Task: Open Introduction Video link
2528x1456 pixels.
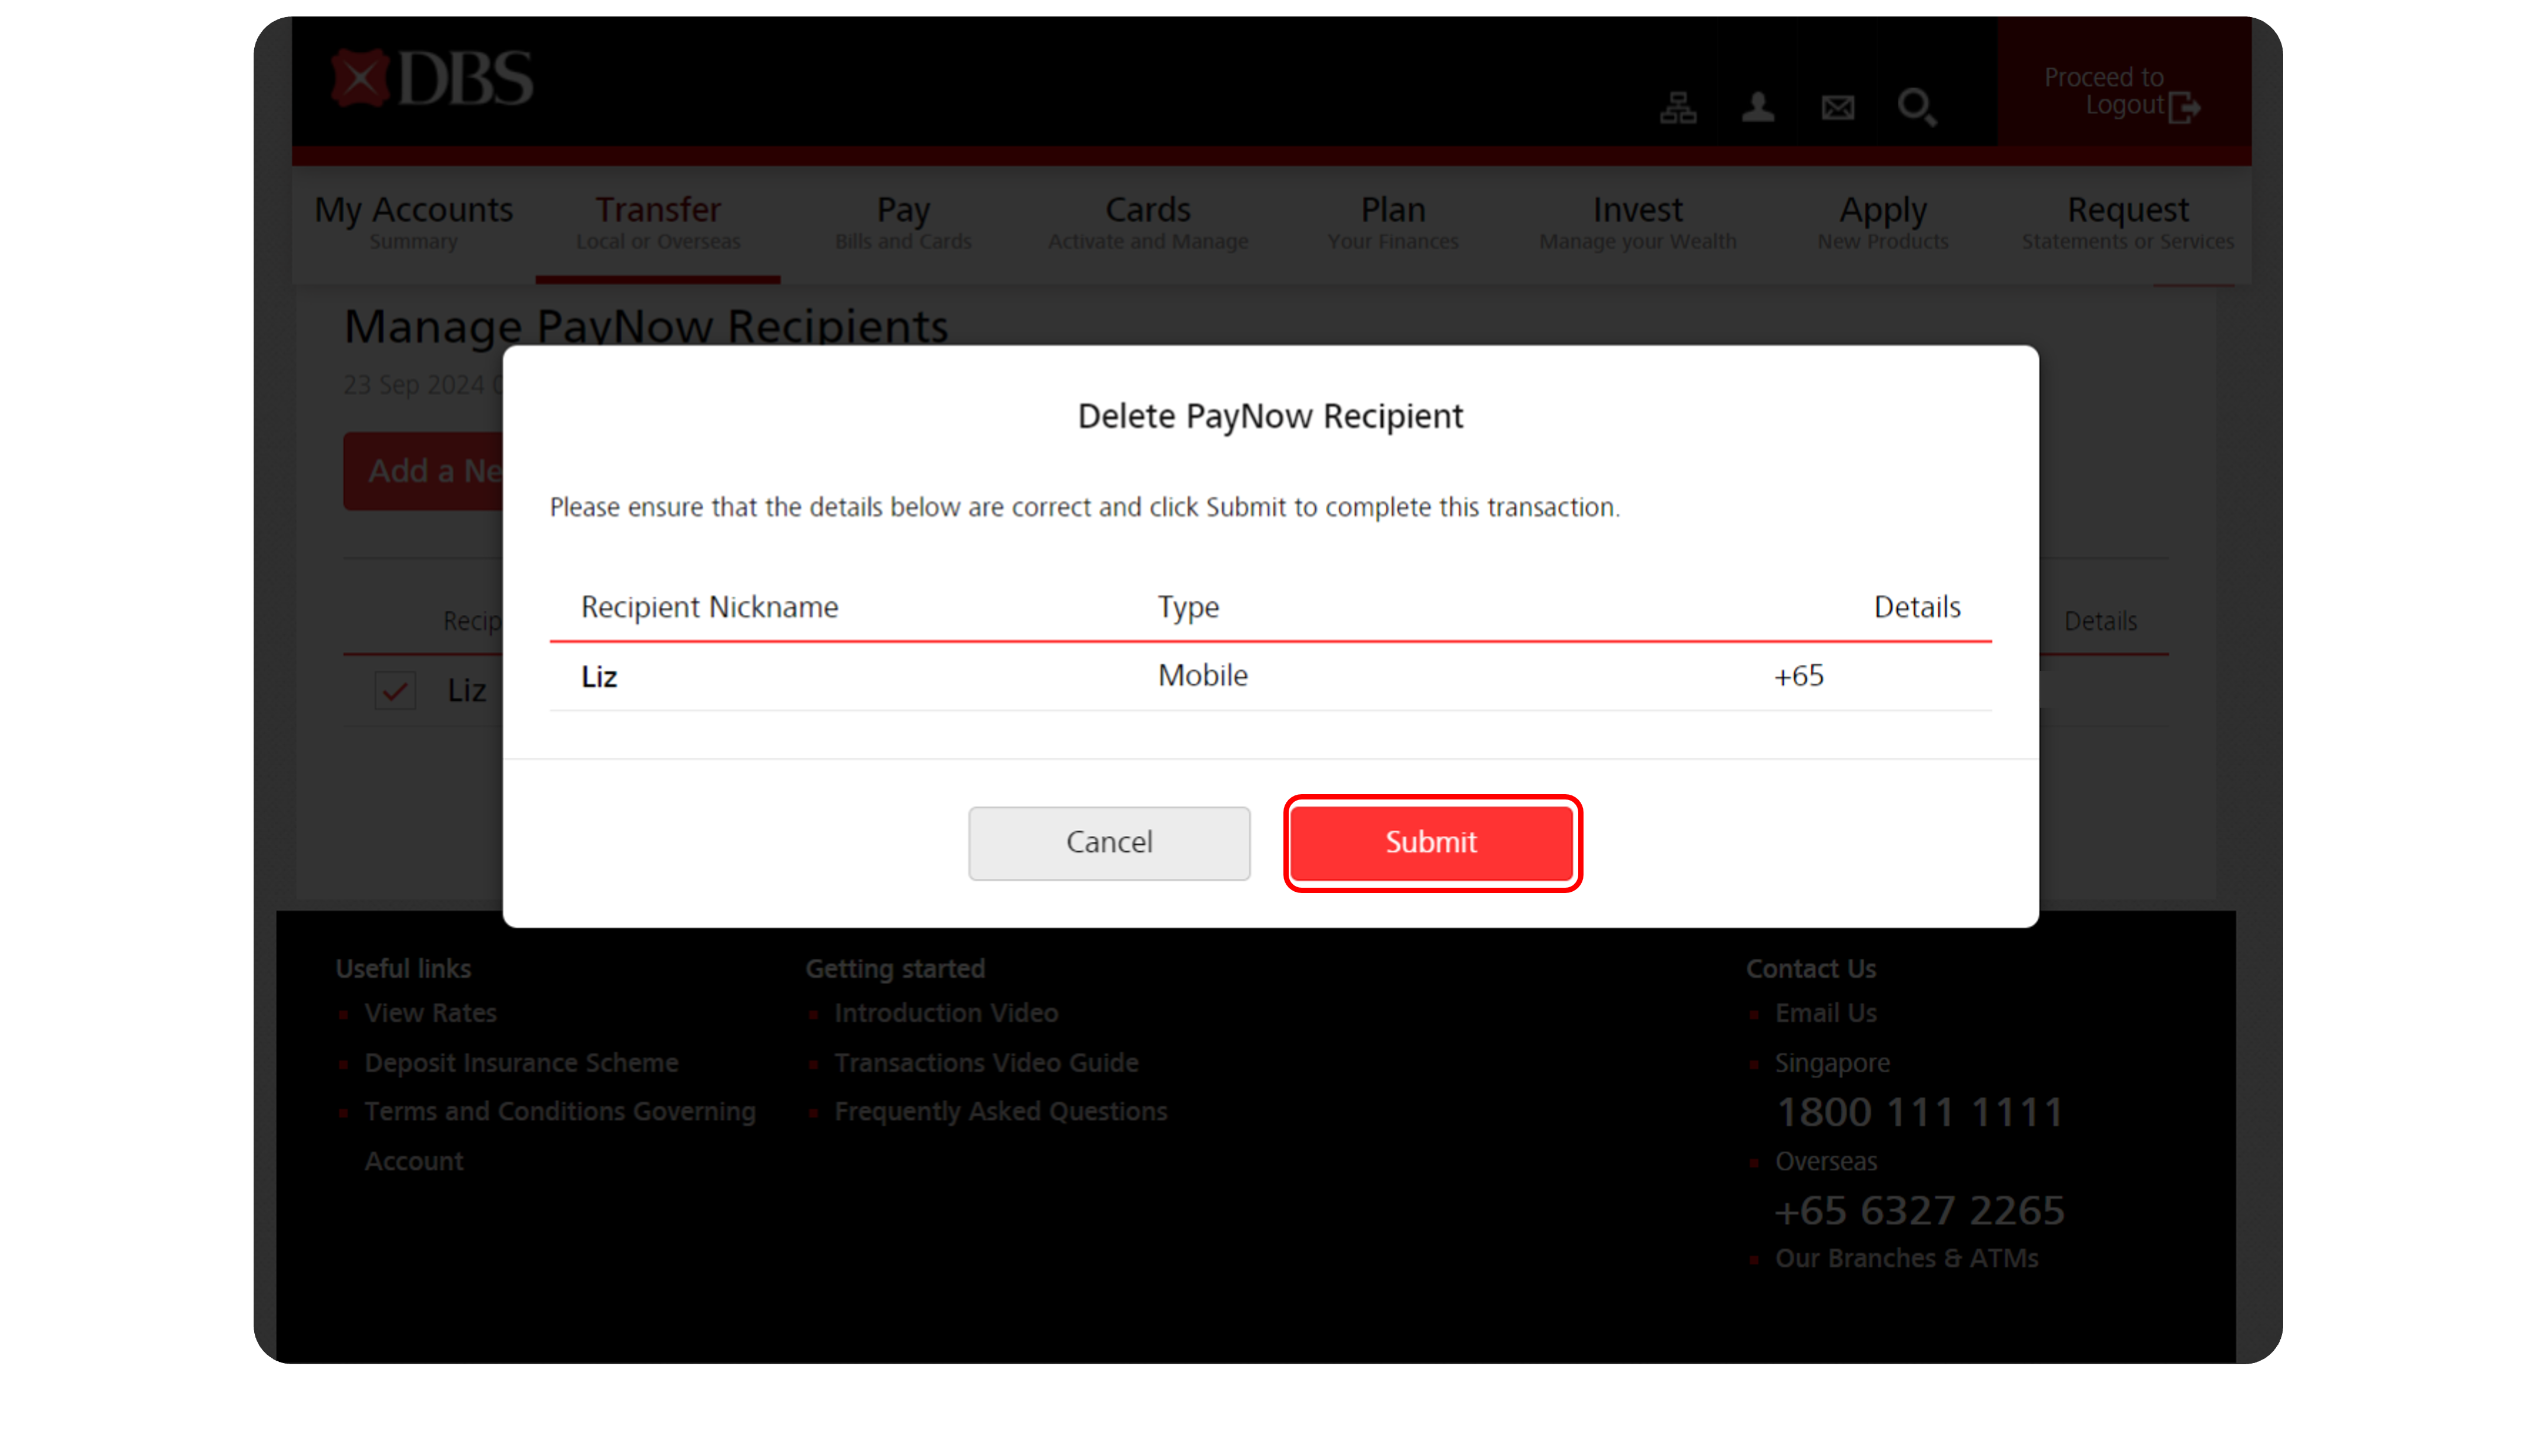Action: (x=946, y=1013)
